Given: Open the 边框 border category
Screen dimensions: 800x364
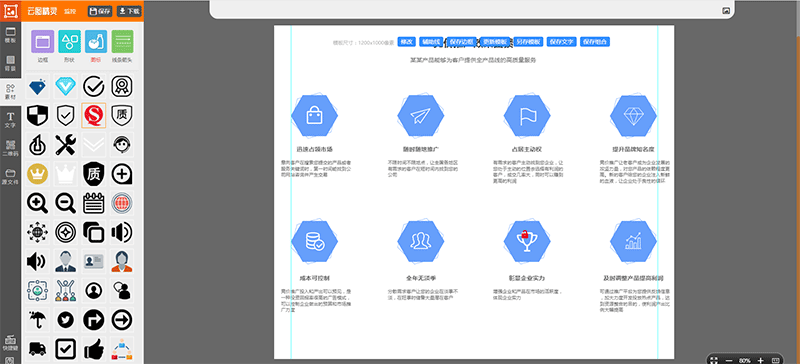Looking at the screenshot, I should (x=42, y=46).
